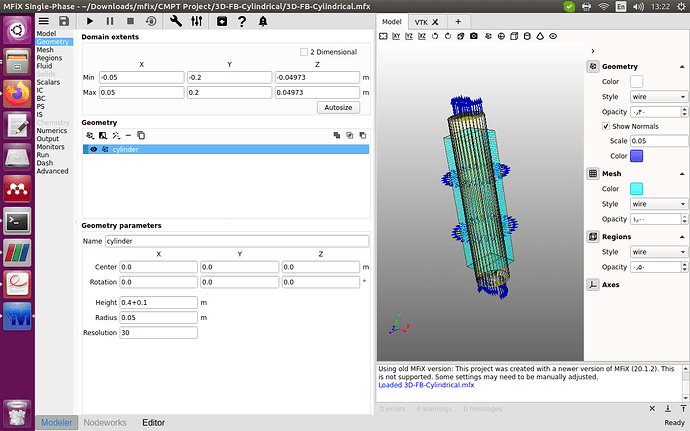Set the 3D view to XZ plane
The height and width of the screenshot is (431, 690).
pos(422,36)
